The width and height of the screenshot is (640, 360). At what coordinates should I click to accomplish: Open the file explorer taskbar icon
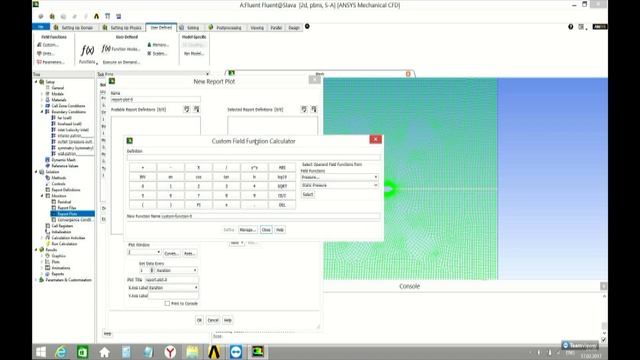point(192,352)
